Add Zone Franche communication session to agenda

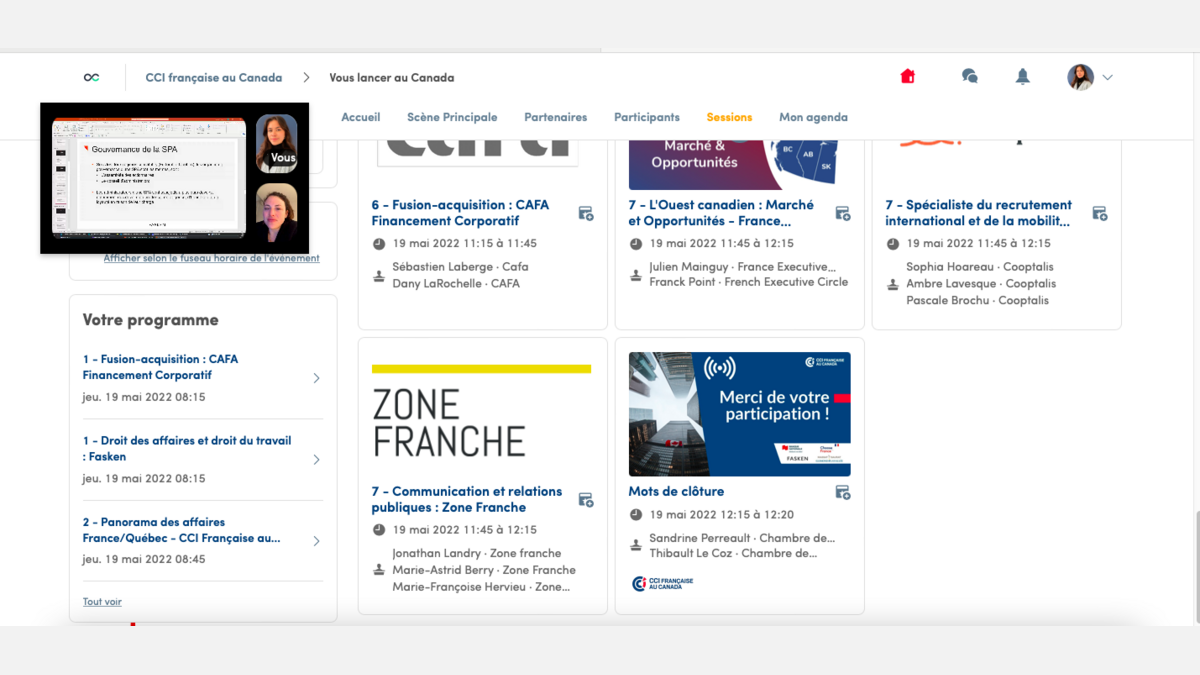pos(586,500)
